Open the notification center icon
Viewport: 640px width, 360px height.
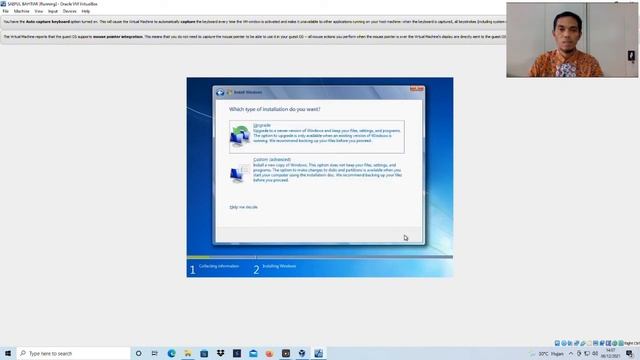click(x=629, y=353)
